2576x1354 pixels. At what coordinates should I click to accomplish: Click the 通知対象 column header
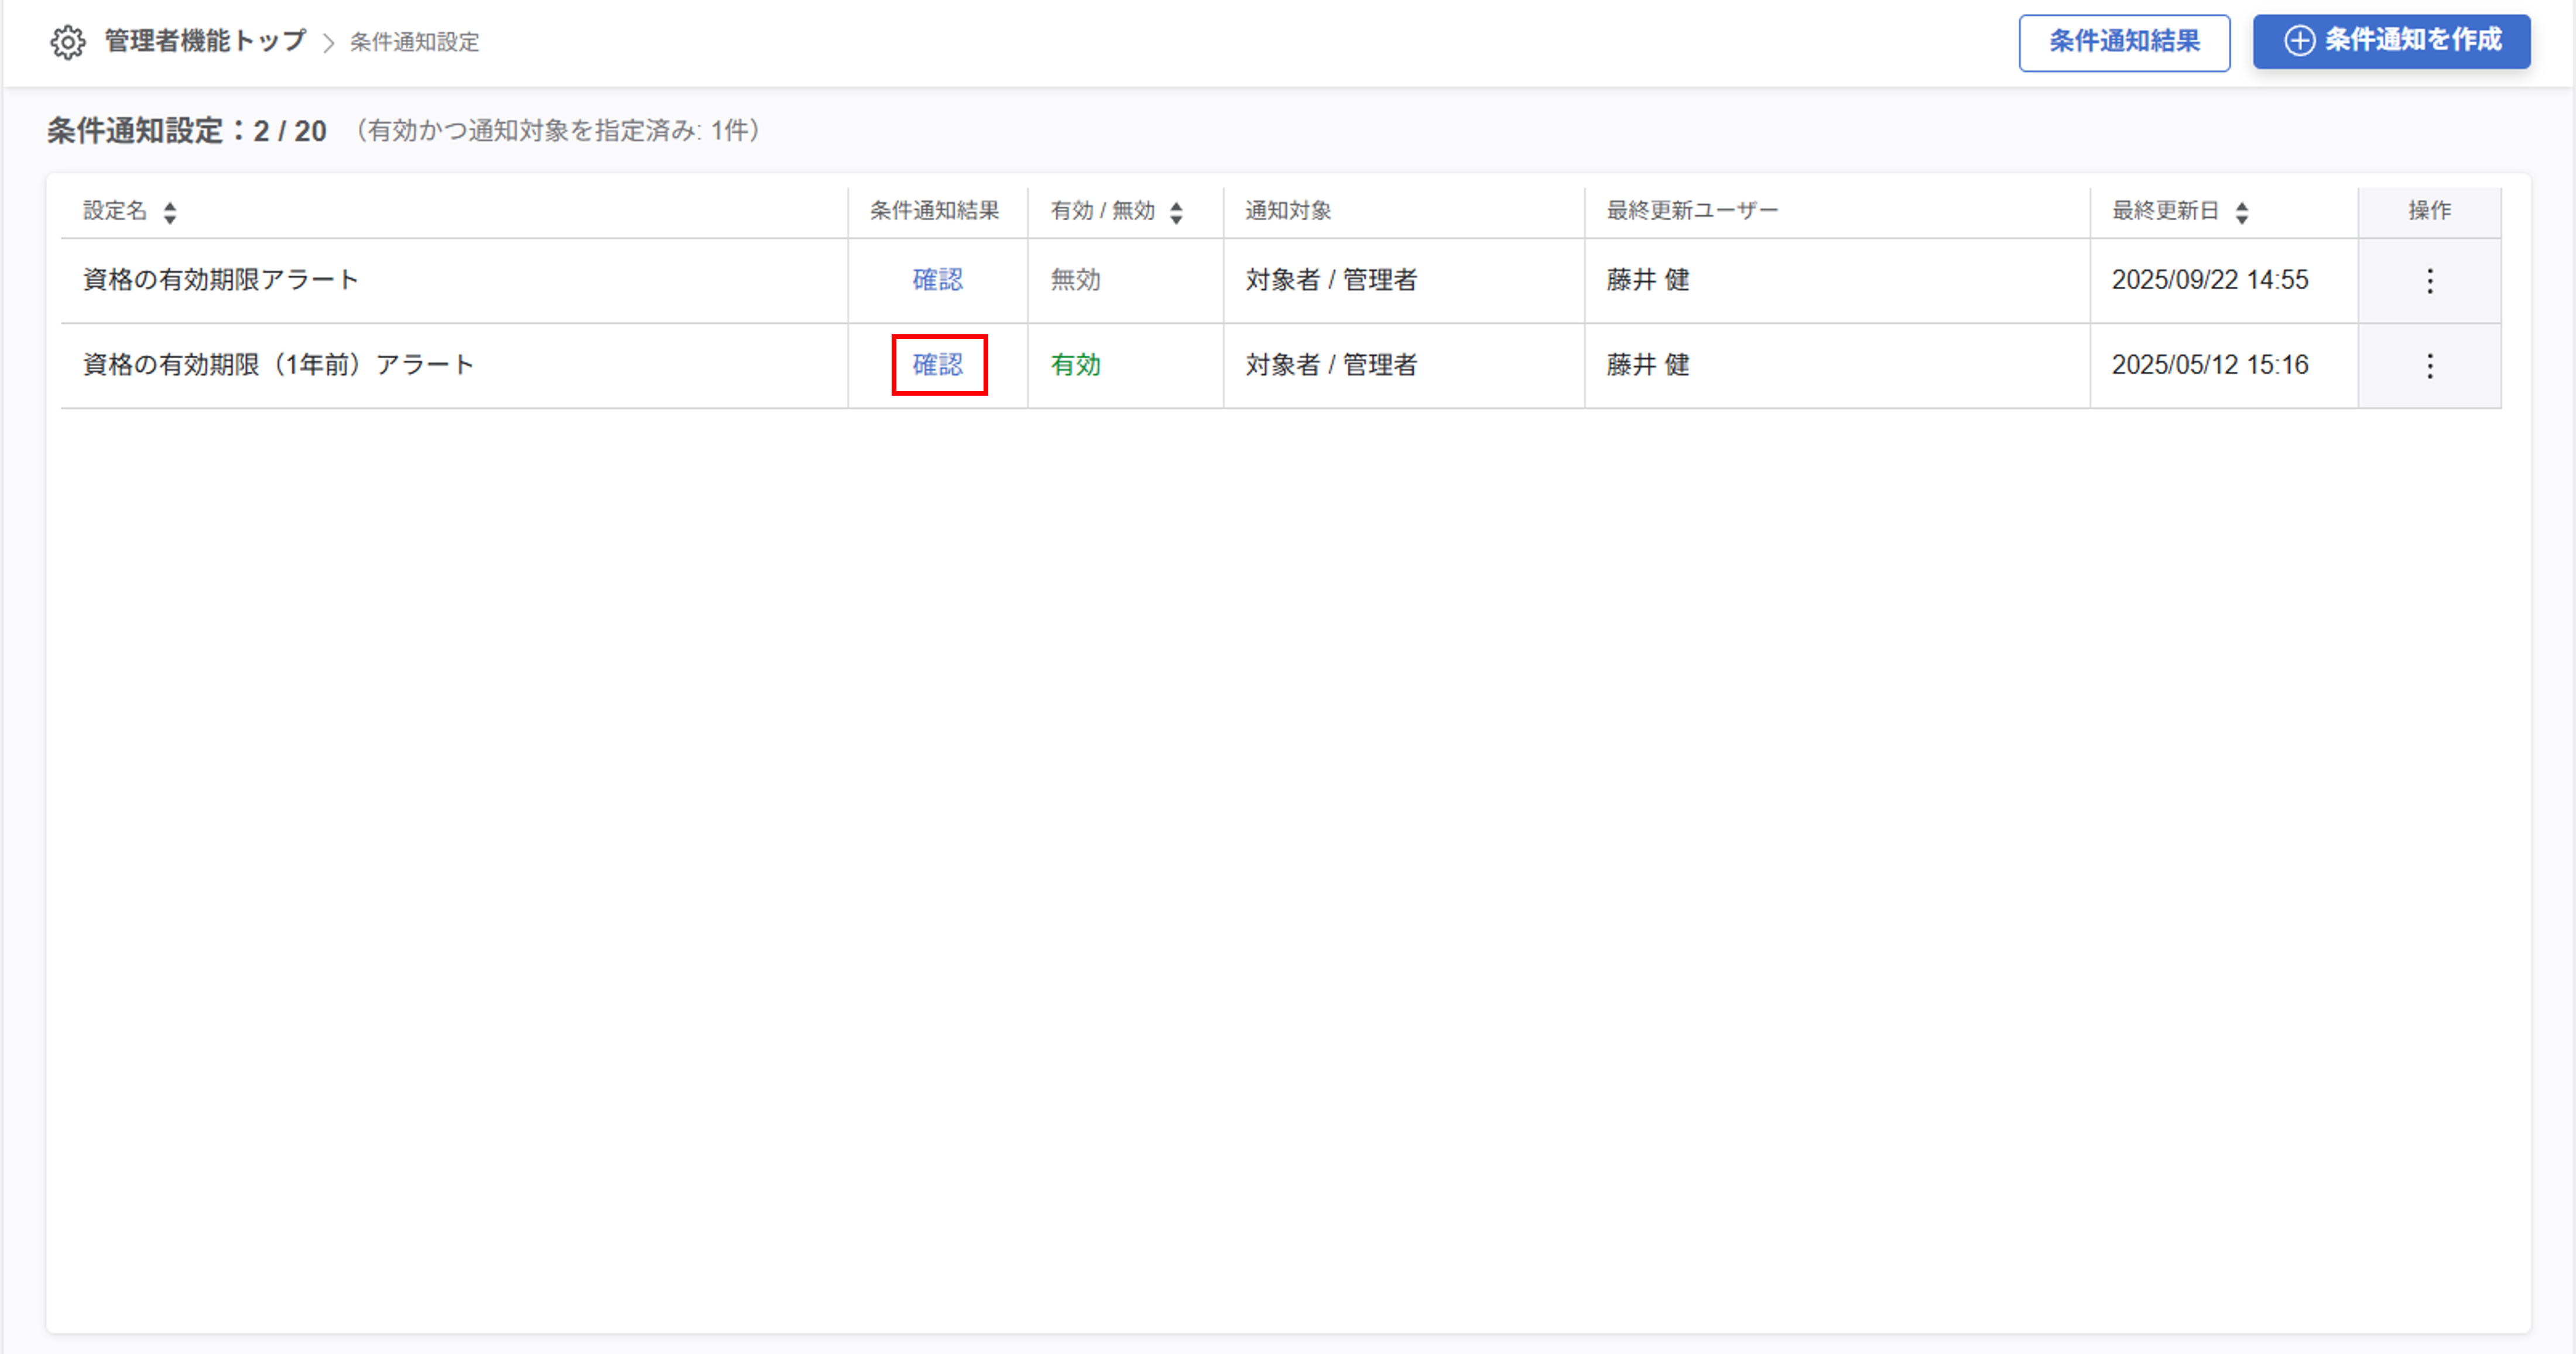click(x=1288, y=211)
